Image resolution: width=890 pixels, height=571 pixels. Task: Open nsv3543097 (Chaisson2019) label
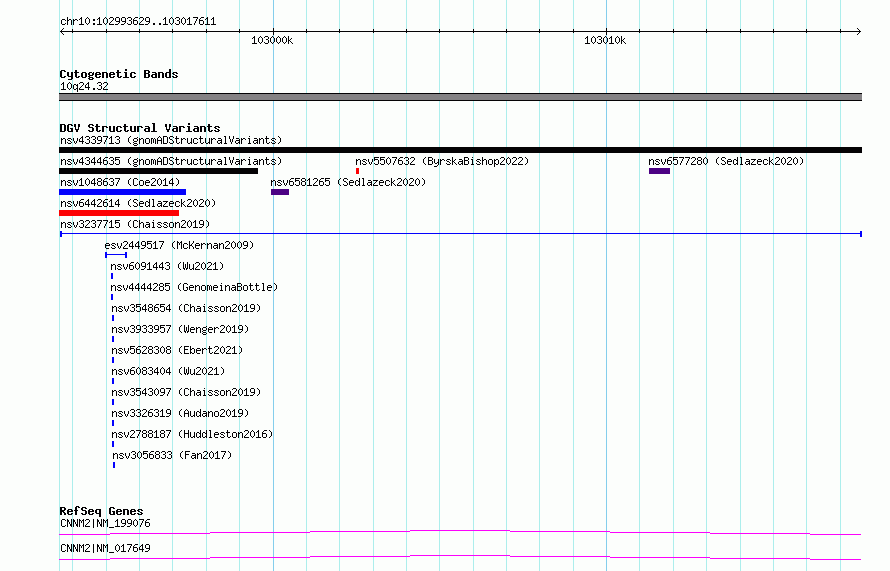(x=186, y=392)
